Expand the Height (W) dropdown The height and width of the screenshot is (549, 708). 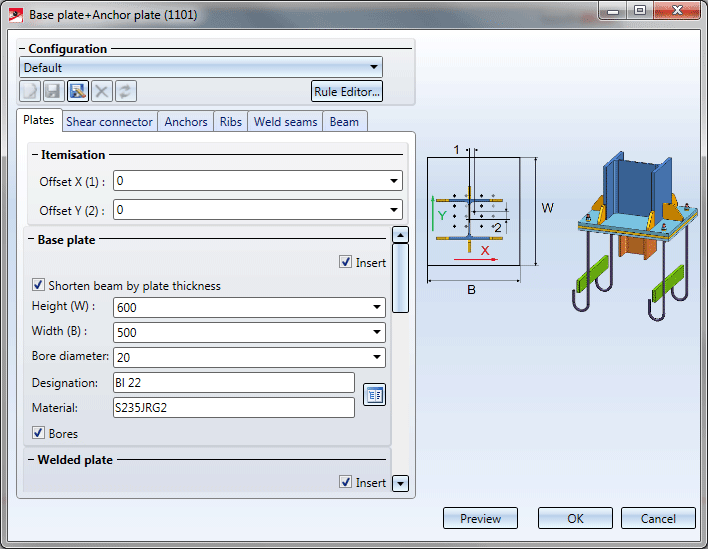[x=377, y=308]
